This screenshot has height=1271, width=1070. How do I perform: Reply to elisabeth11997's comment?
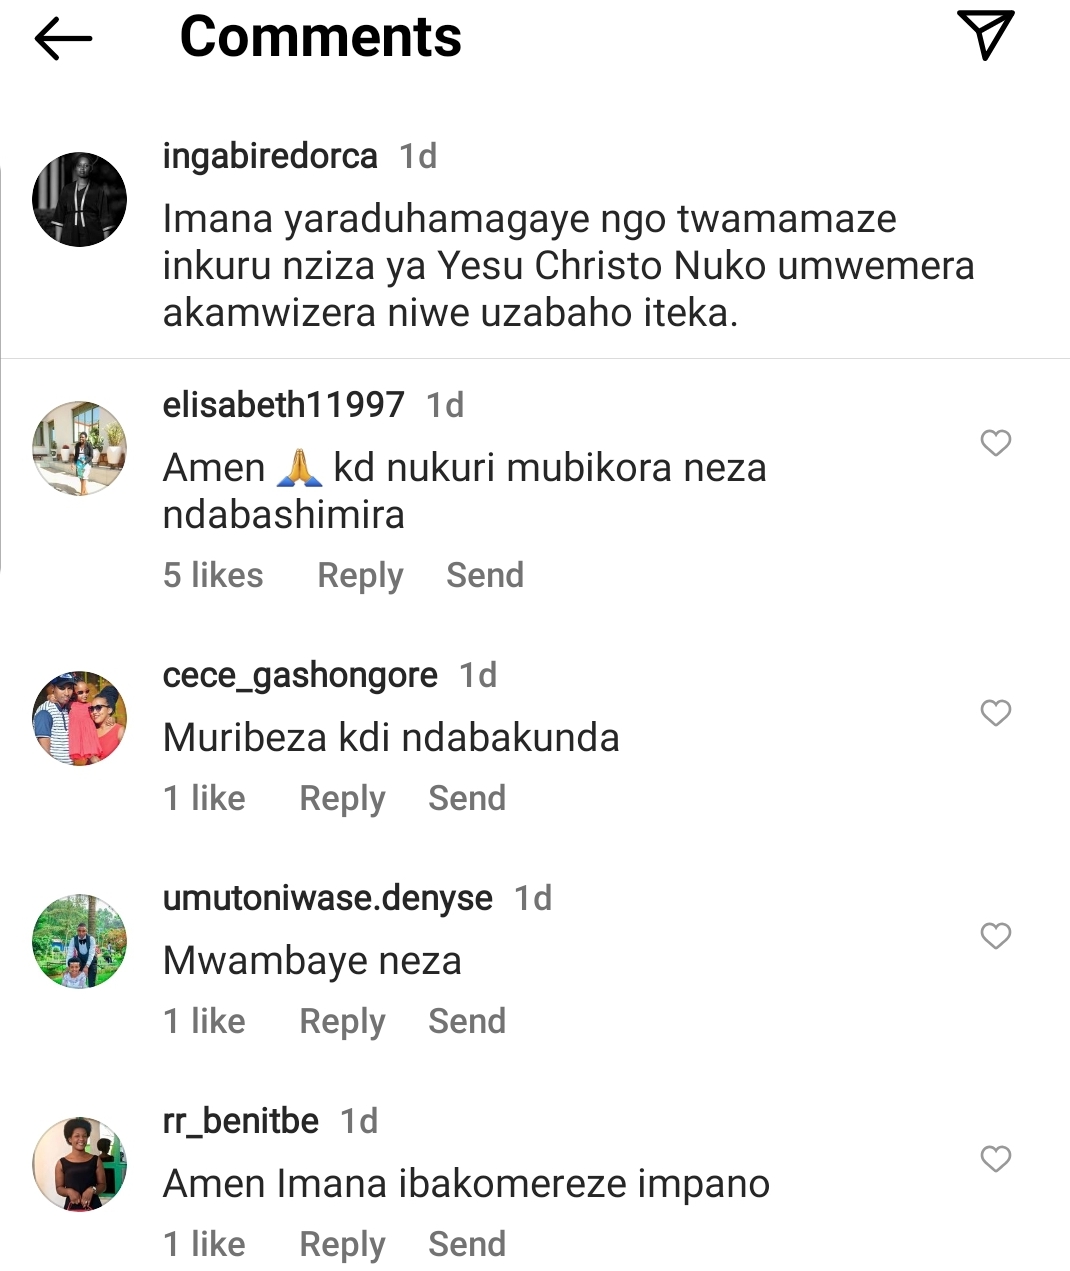click(360, 576)
